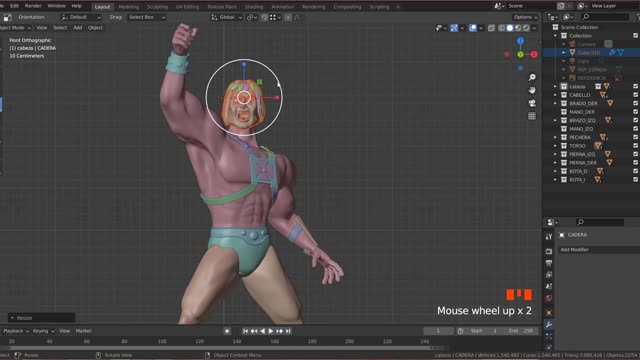Click the blue Z axis on navigation gizmo
The height and width of the screenshot is (360, 640).
[520, 41]
